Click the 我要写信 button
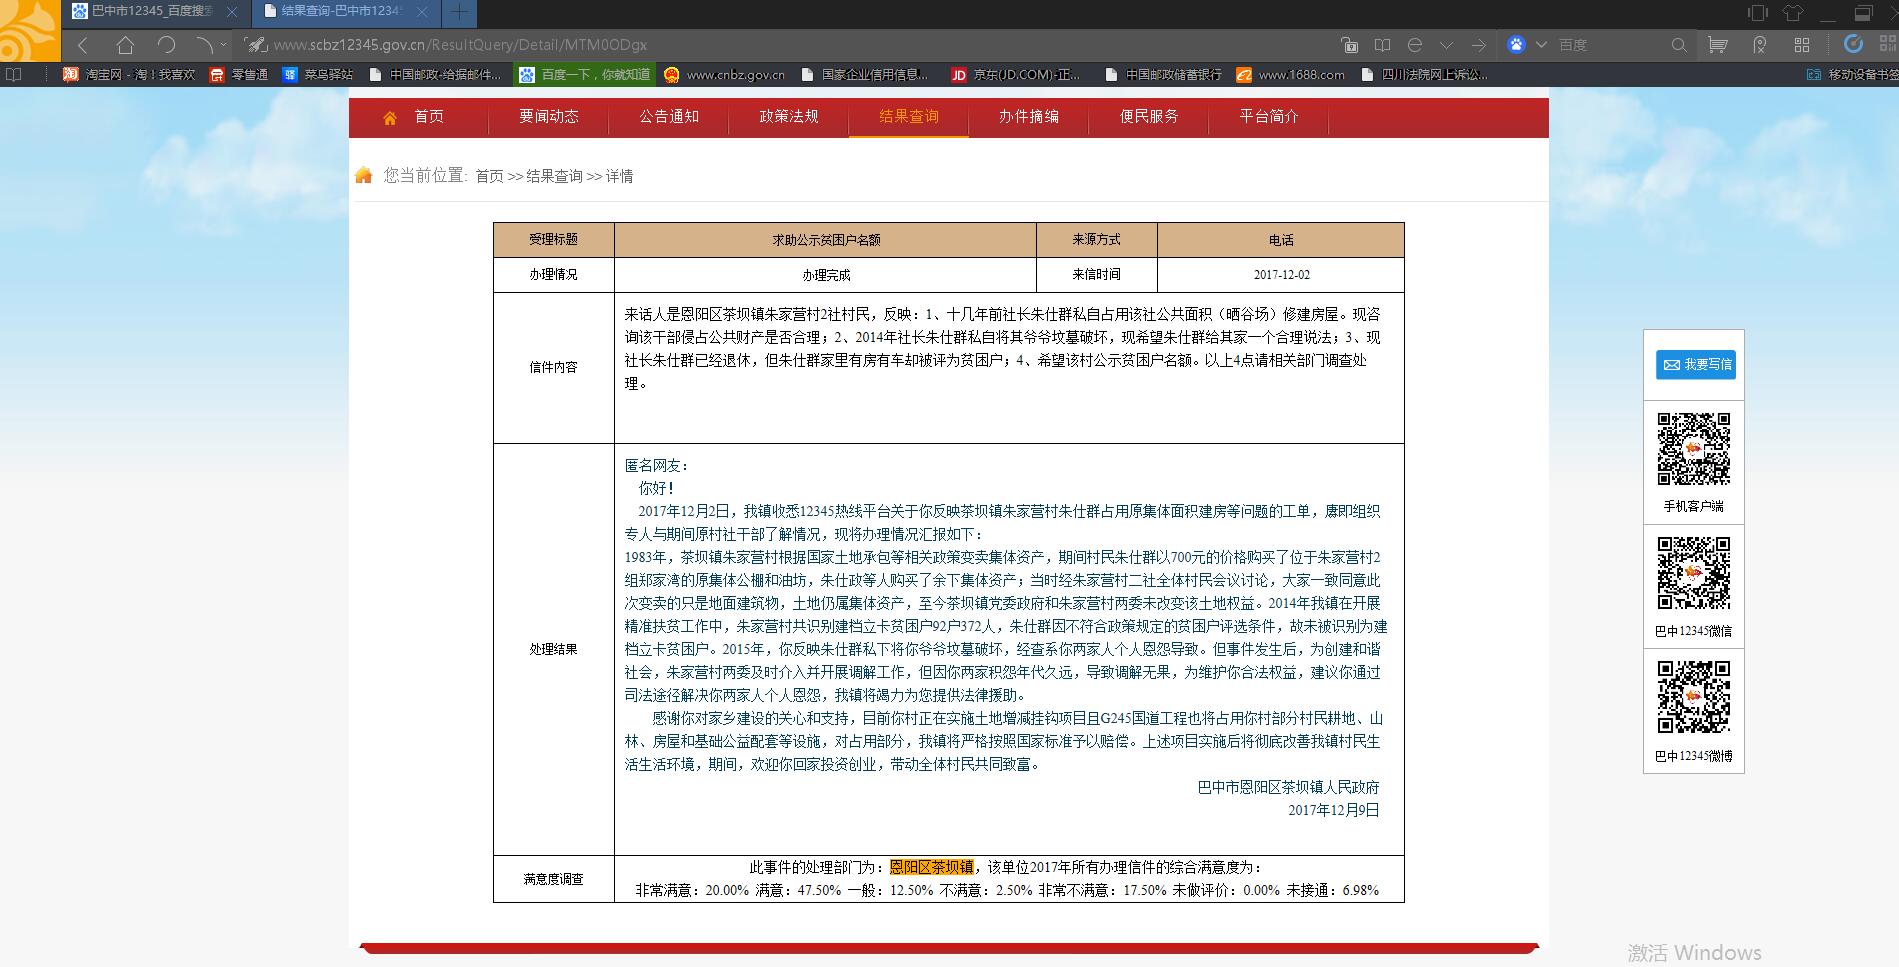 coord(1695,365)
